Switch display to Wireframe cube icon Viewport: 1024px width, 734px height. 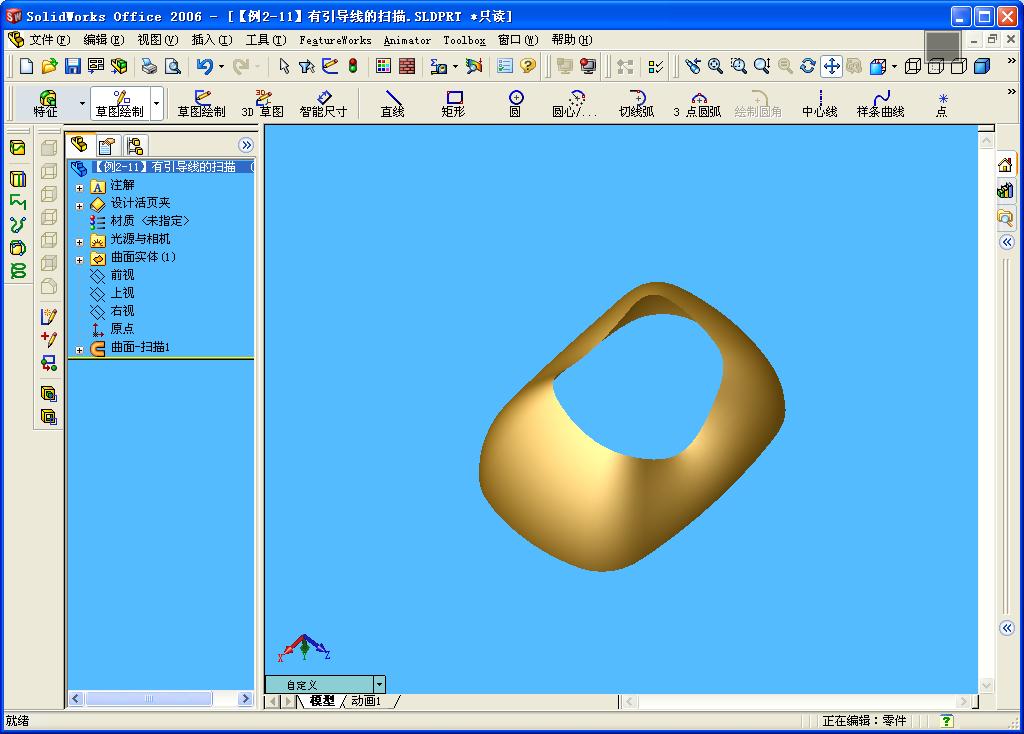912,66
